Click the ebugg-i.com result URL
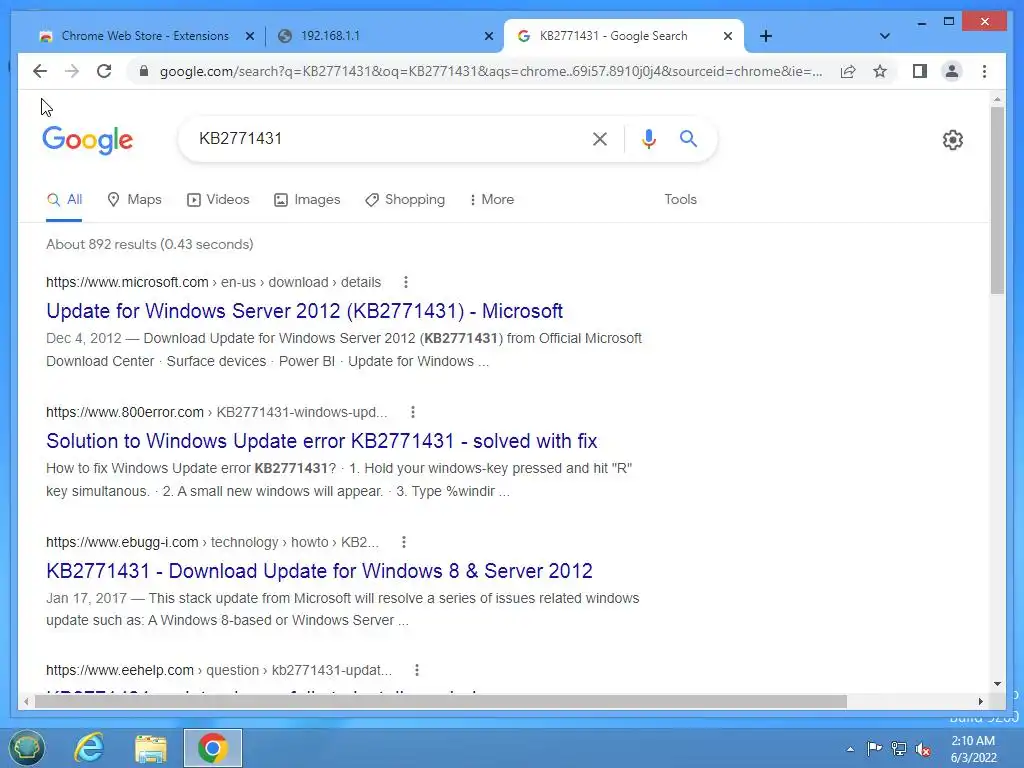The height and width of the screenshot is (768, 1024). (x=212, y=542)
